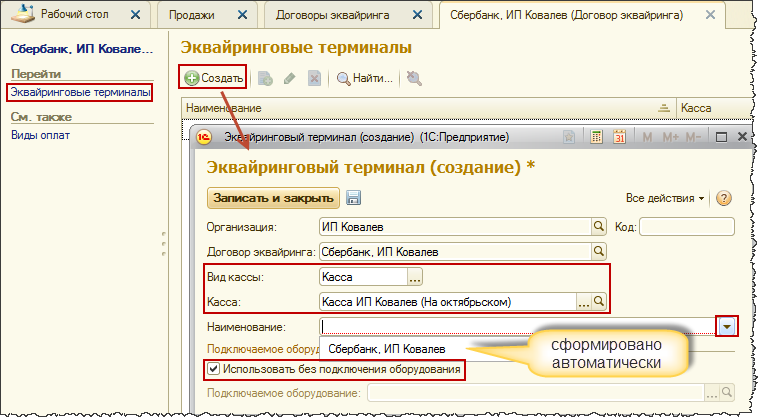Click the Договор эквайринга input field
The image size is (758, 418).
(455, 252)
